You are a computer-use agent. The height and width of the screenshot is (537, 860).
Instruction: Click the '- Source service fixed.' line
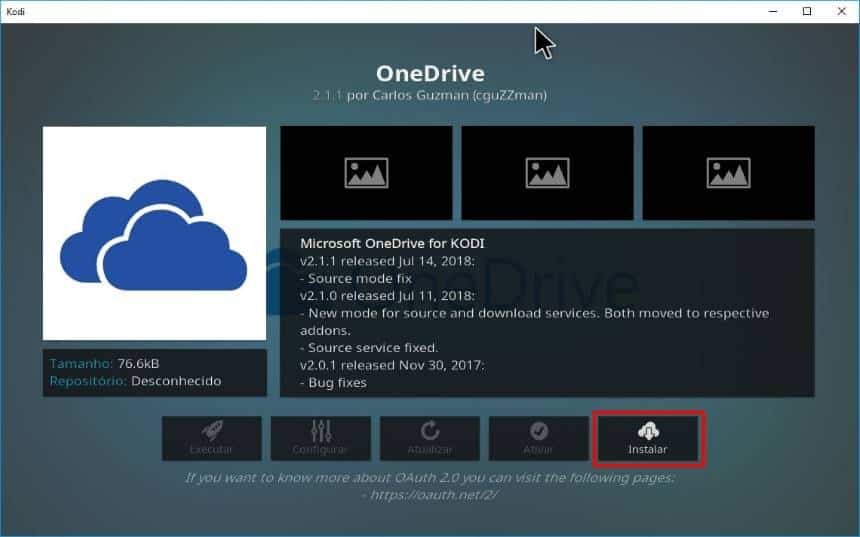369,348
